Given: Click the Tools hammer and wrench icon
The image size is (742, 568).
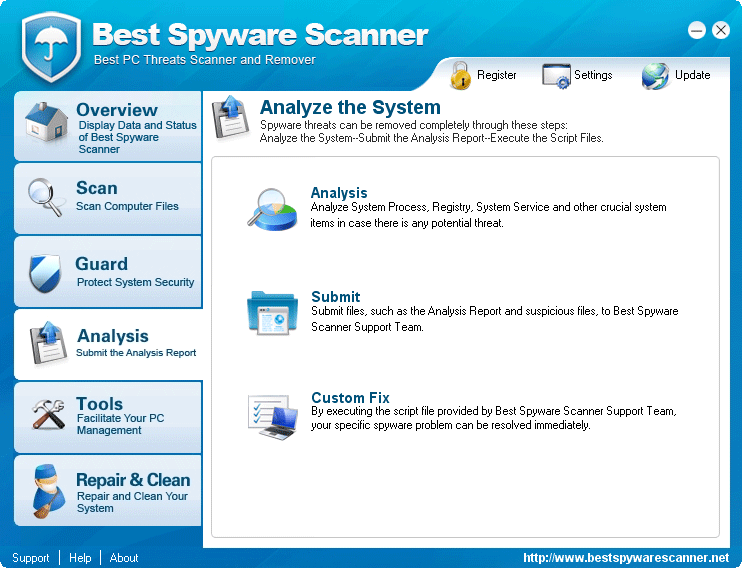Looking at the screenshot, I should [48, 414].
